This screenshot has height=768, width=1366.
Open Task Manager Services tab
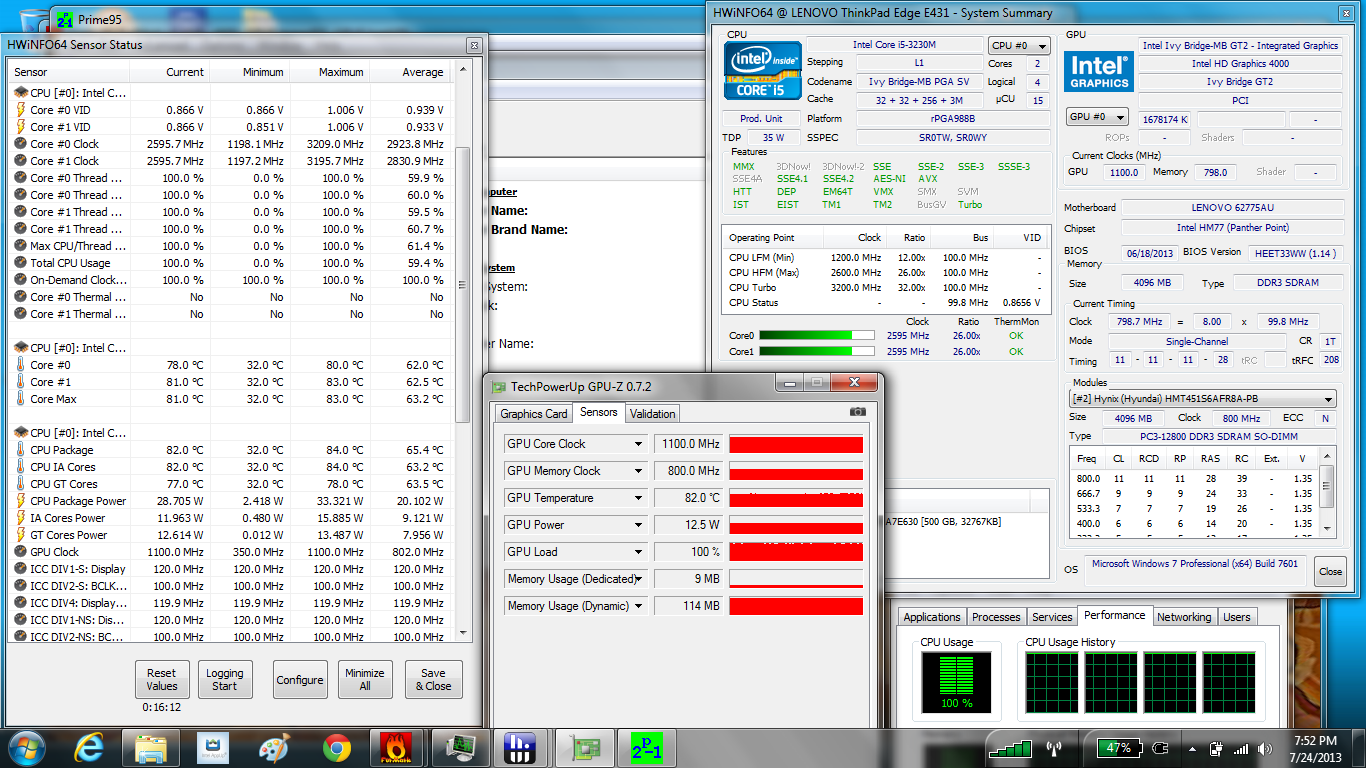point(1052,617)
